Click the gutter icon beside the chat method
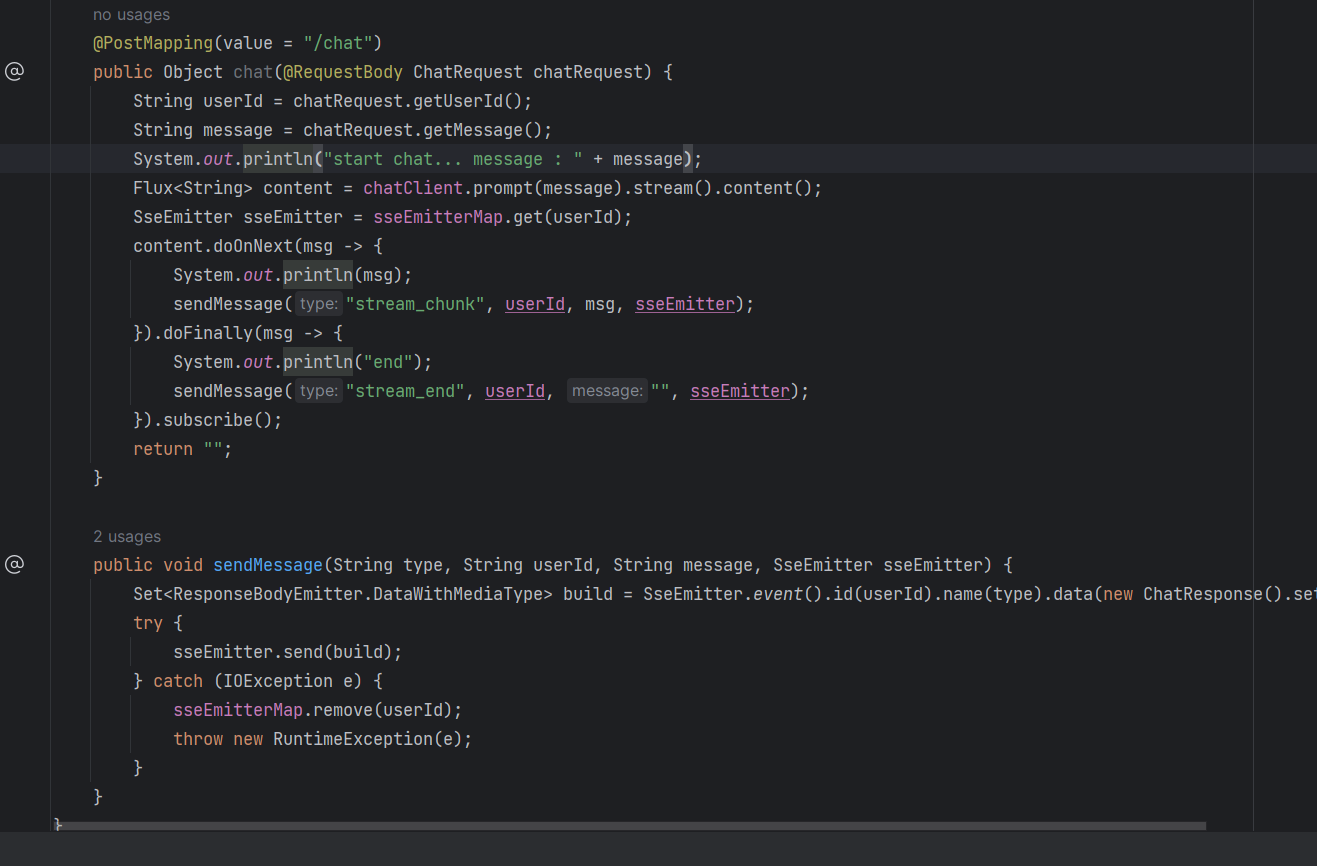This screenshot has width=1317, height=866. click(14, 71)
